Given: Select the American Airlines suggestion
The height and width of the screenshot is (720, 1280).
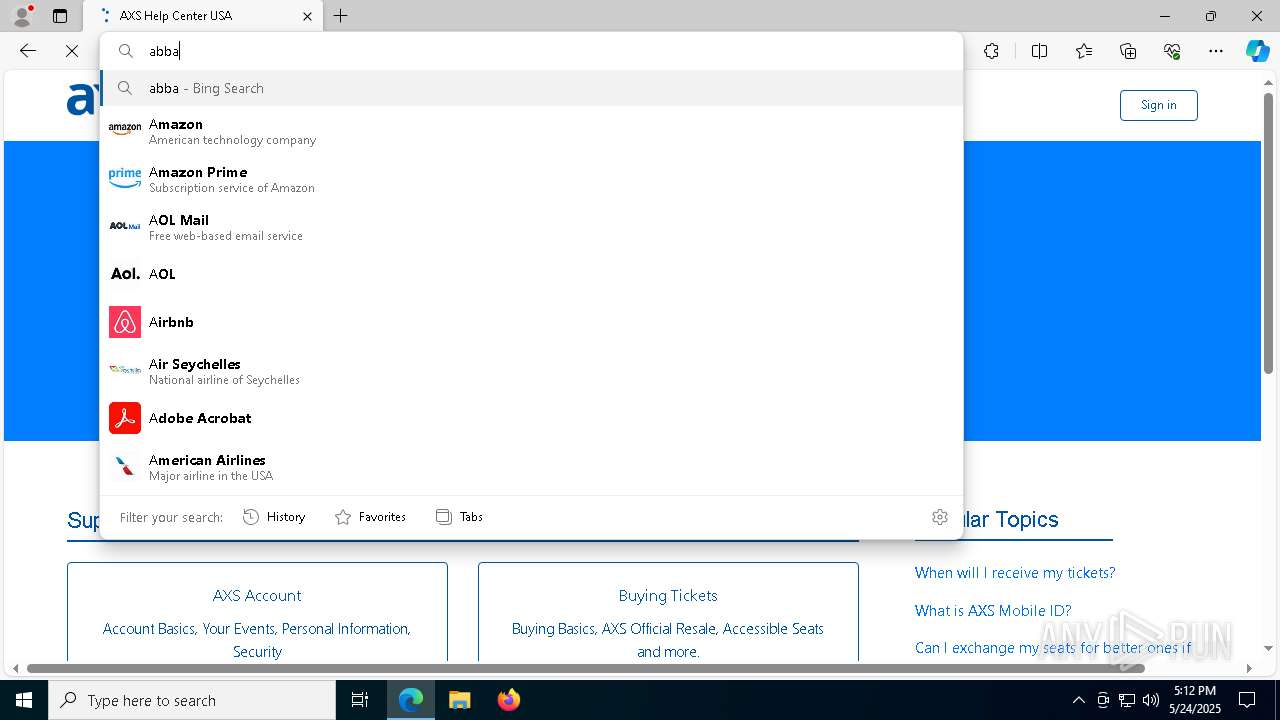Looking at the screenshot, I should (531, 467).
